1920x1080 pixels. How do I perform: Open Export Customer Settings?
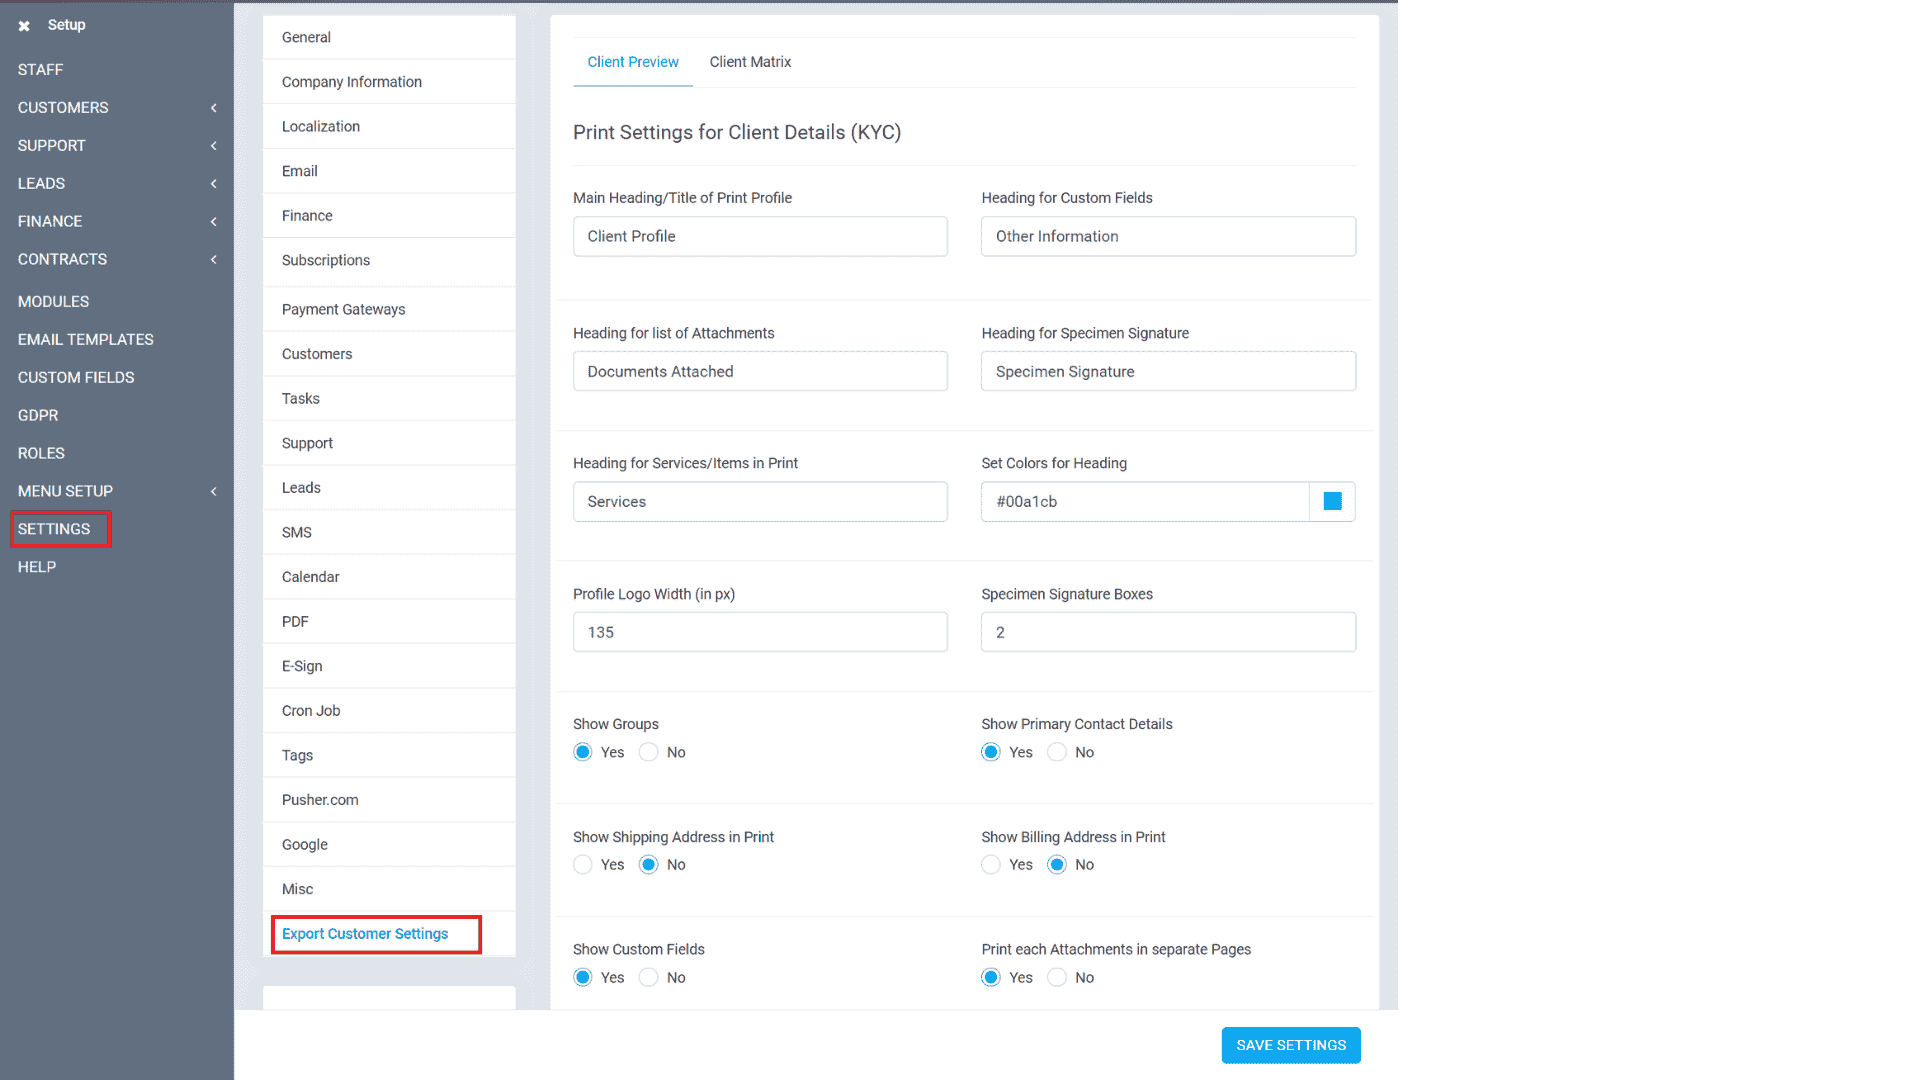364,933
